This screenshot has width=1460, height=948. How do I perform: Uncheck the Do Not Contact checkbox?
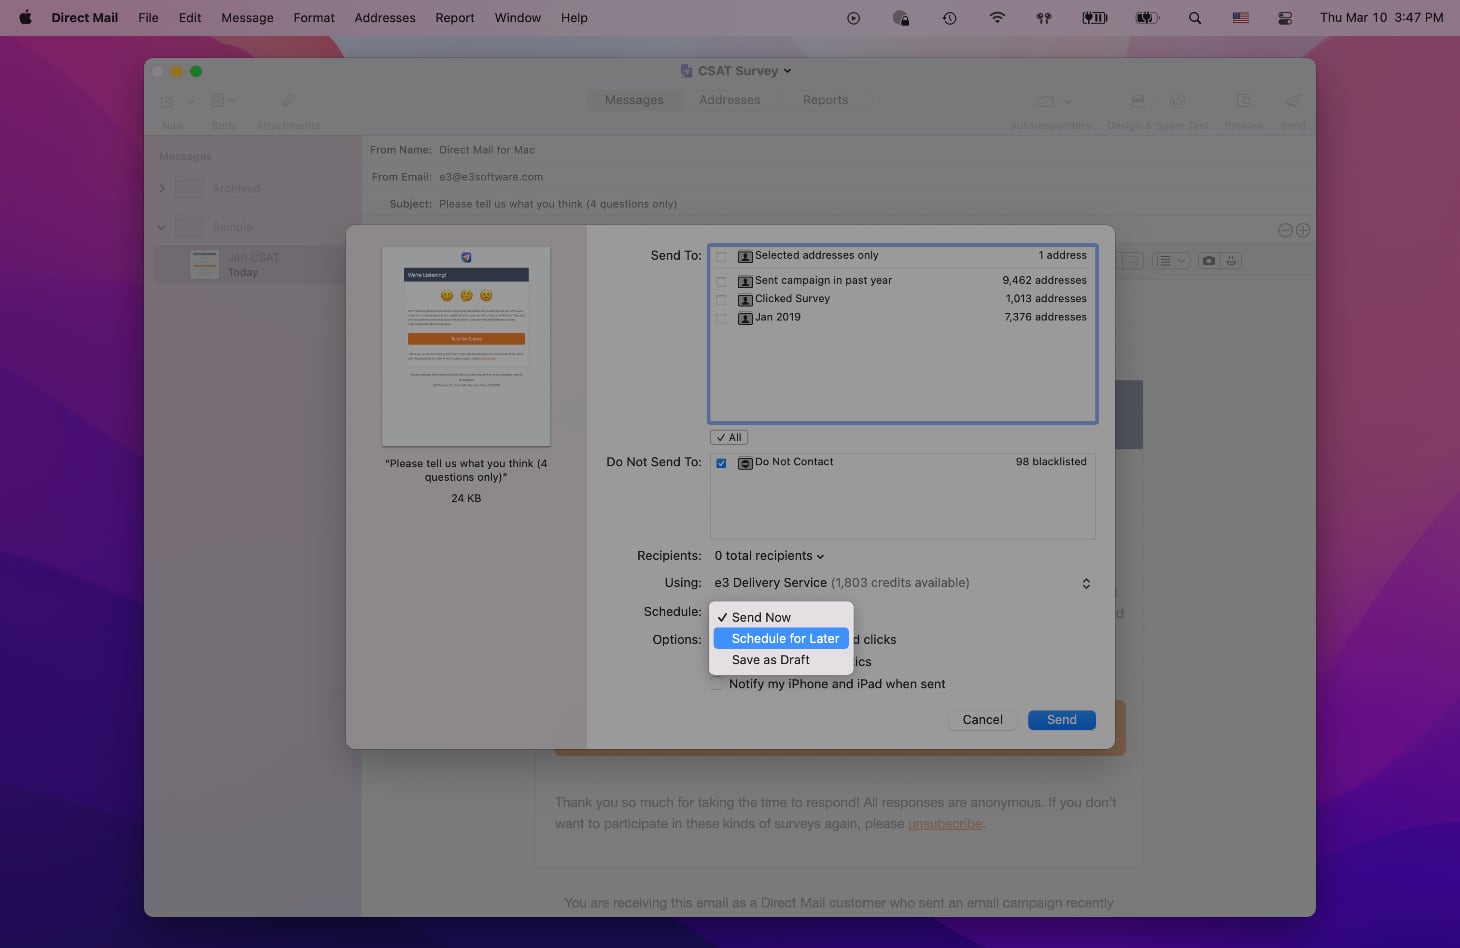(x=721, y=464)
